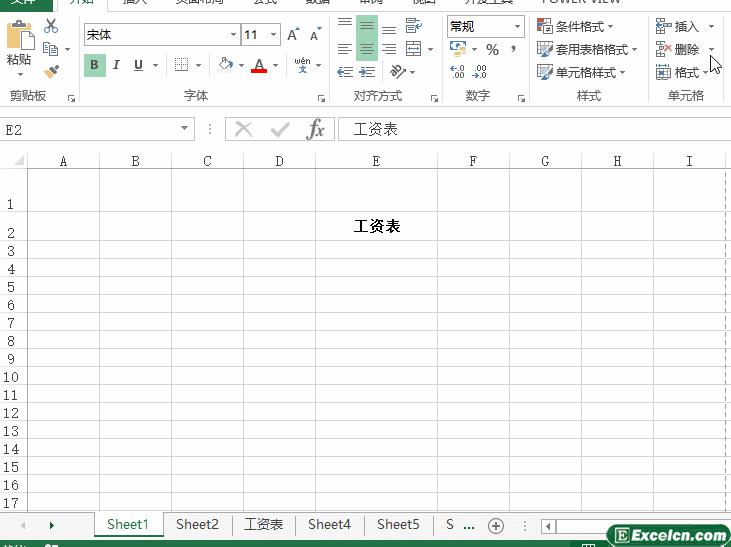Viewport: 731px width, 547px height.
Task: Click Merge and Center icon
Action: pos(414,49)
